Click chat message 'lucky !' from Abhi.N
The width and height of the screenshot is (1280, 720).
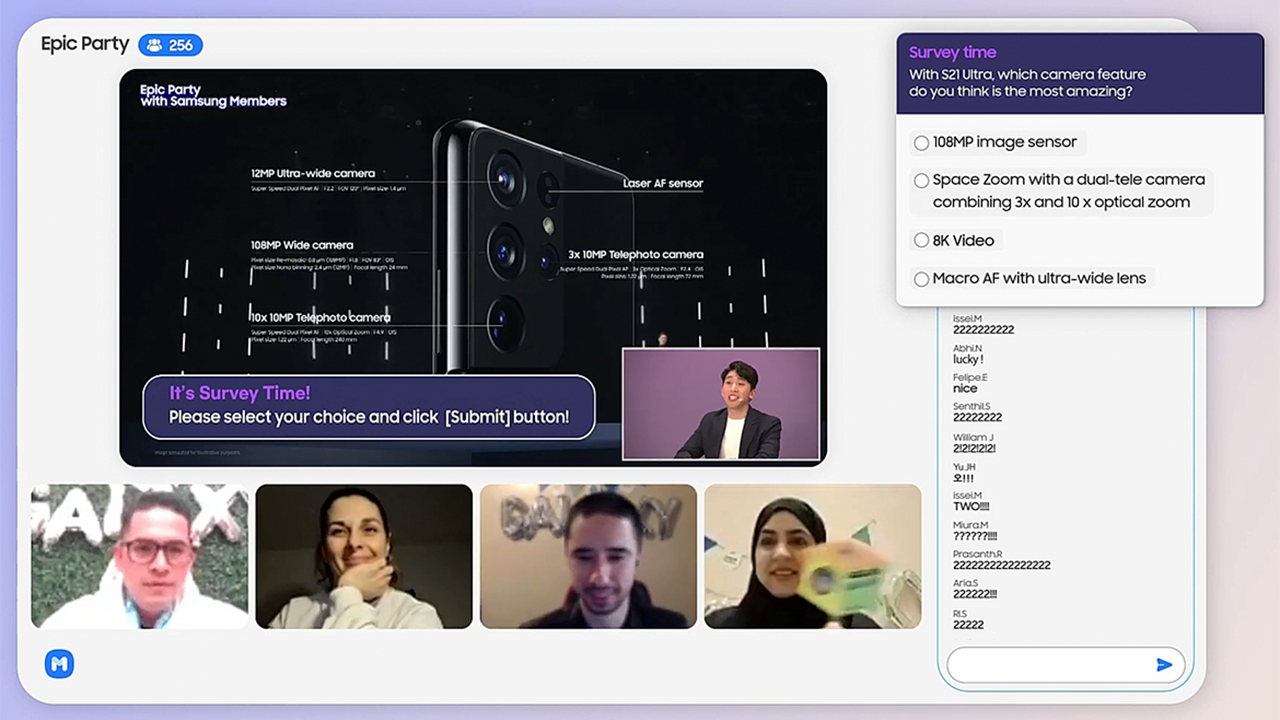[968, 360]
